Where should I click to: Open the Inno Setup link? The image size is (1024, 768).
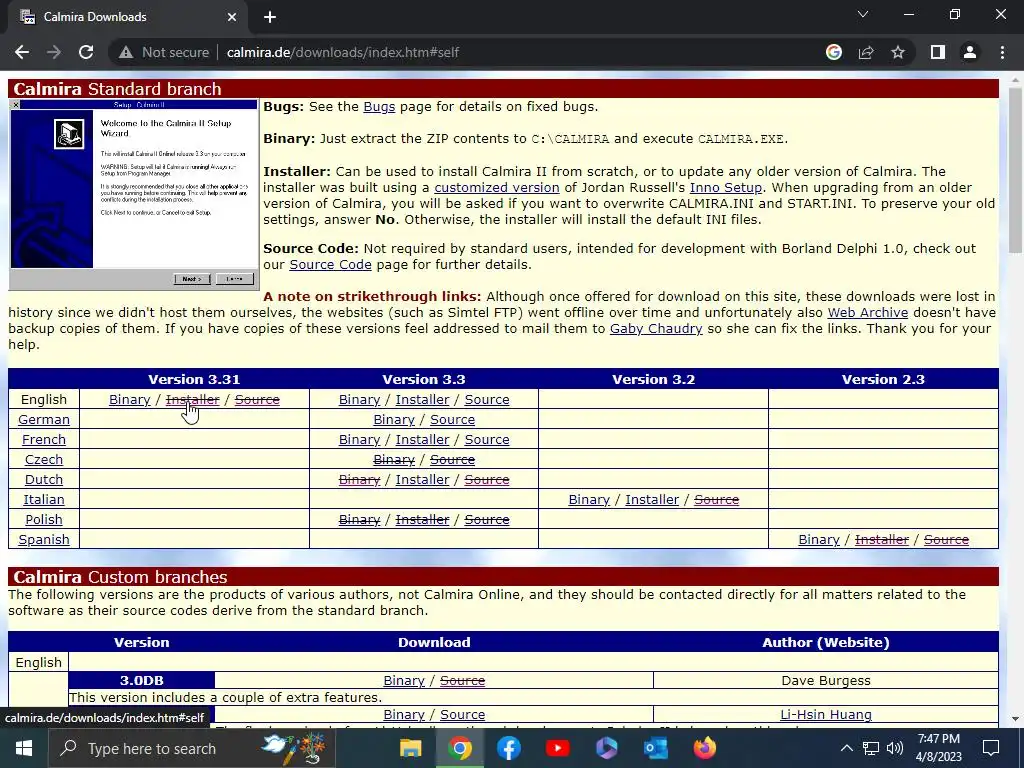pyautogui.click(x=726, y=187)
